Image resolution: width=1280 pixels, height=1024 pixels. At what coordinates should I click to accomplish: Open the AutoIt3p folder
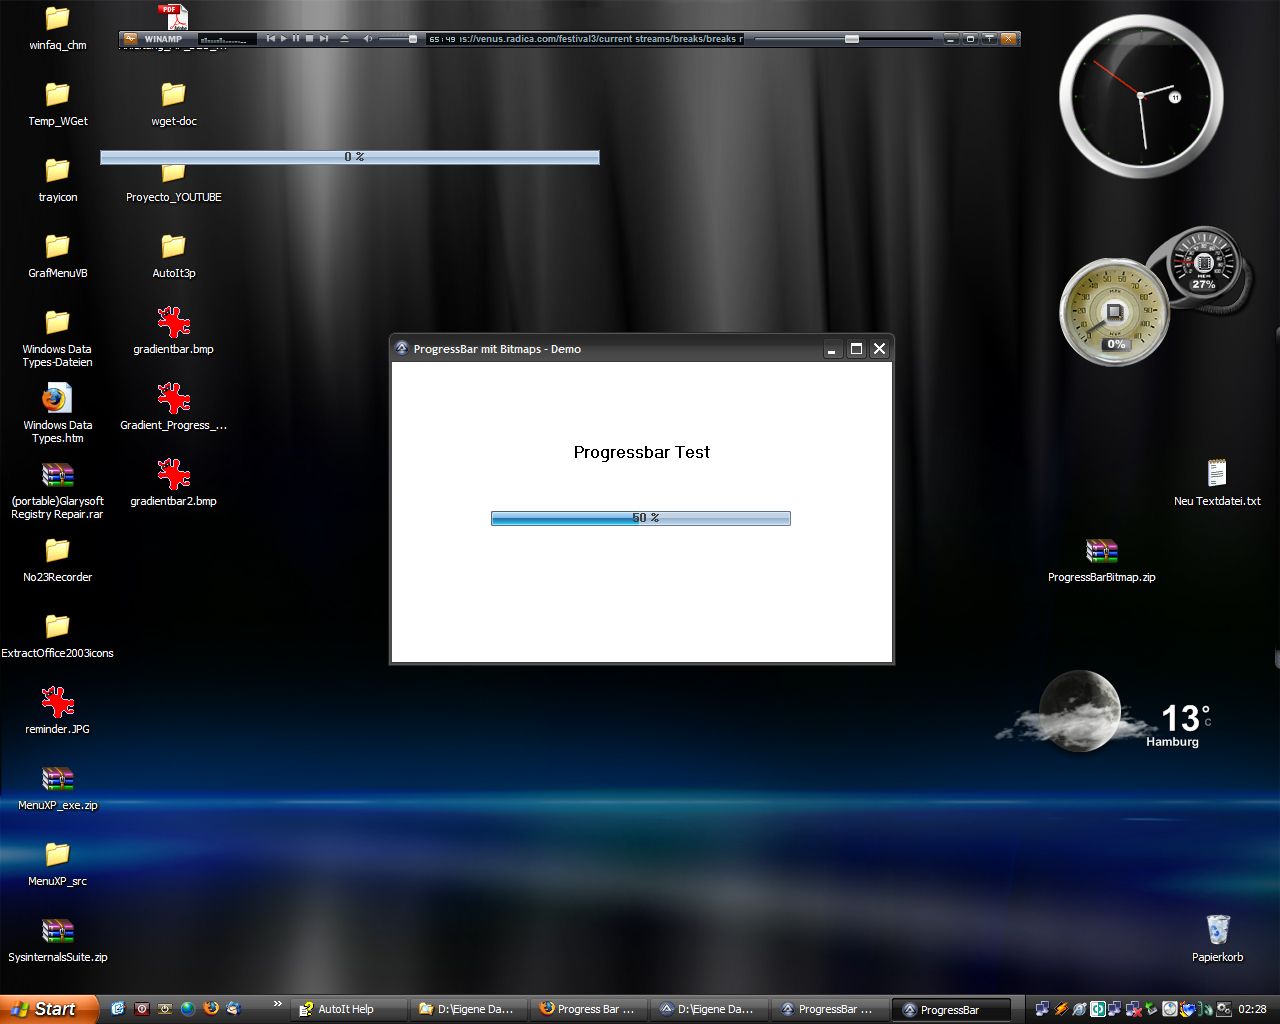(x=173, y=247)
